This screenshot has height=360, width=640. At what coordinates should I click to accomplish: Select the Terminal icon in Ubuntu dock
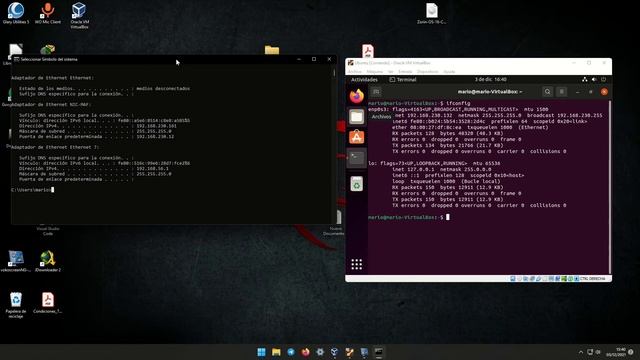pos(356,158)
